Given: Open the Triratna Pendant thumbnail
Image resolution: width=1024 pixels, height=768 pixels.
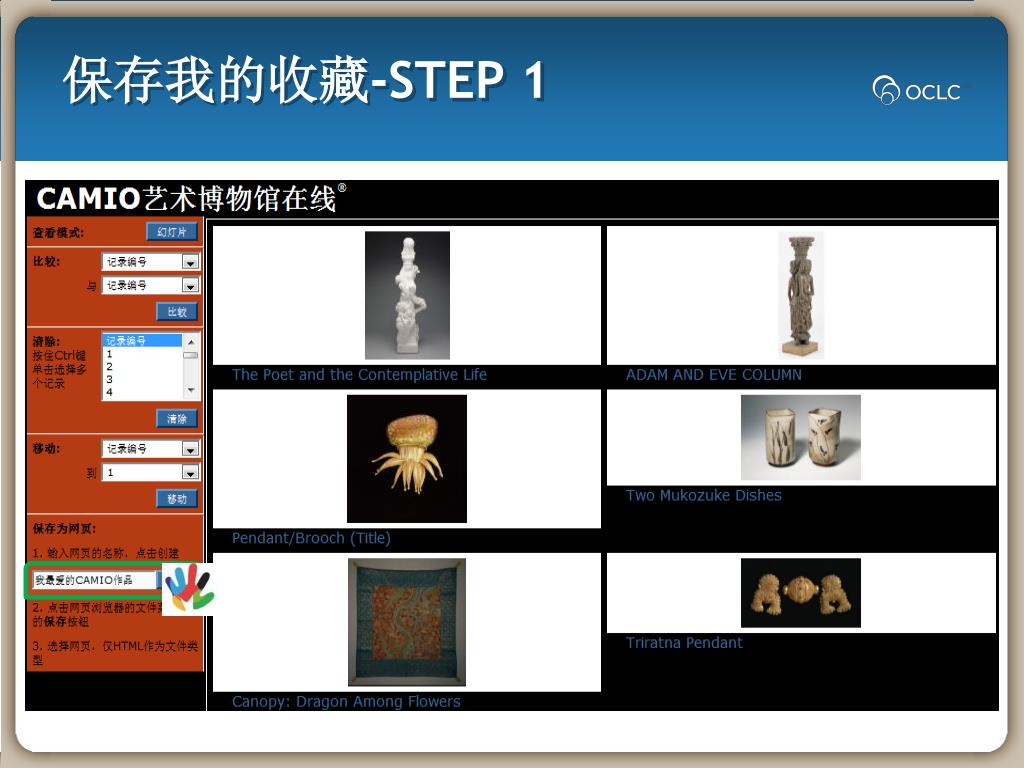Looking at the screenshot, I should tap(801, 593).
